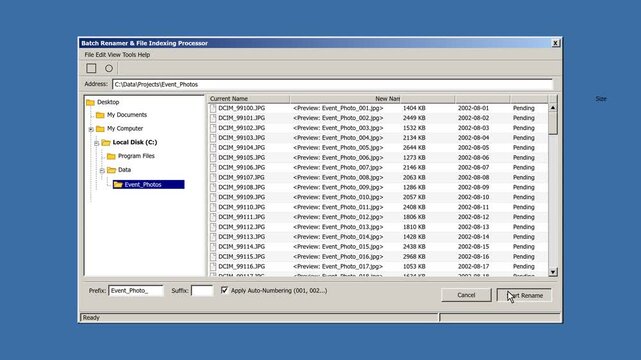Click file icon beside DCIM_99110.JPG
The image size is (641, 360).
pos(213,207)
